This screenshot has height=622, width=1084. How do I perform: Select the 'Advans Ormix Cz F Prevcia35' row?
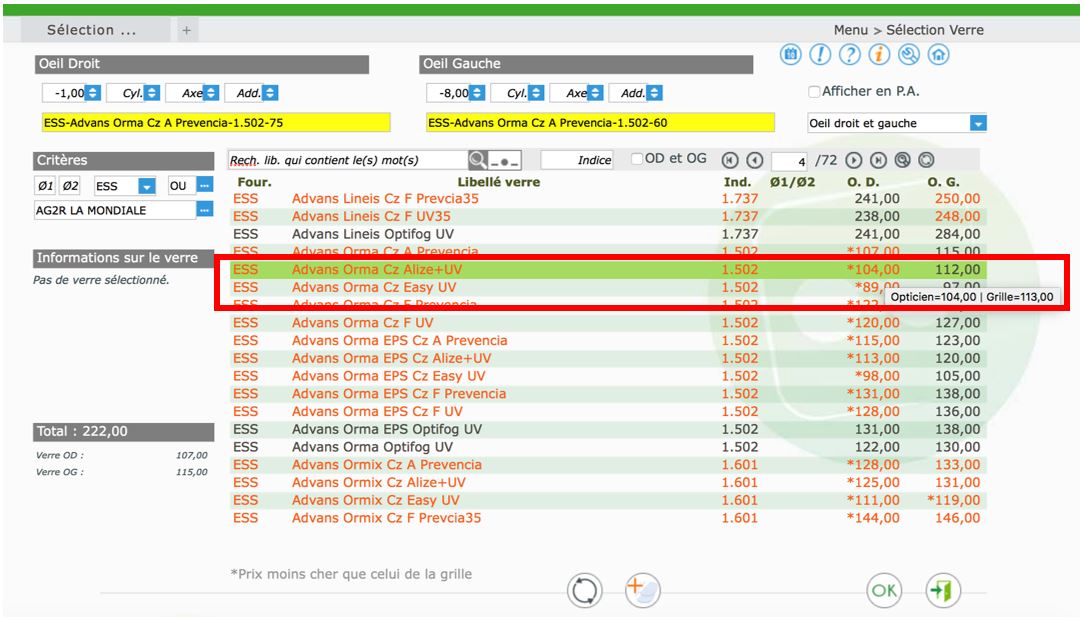click(x=608, y=518)
